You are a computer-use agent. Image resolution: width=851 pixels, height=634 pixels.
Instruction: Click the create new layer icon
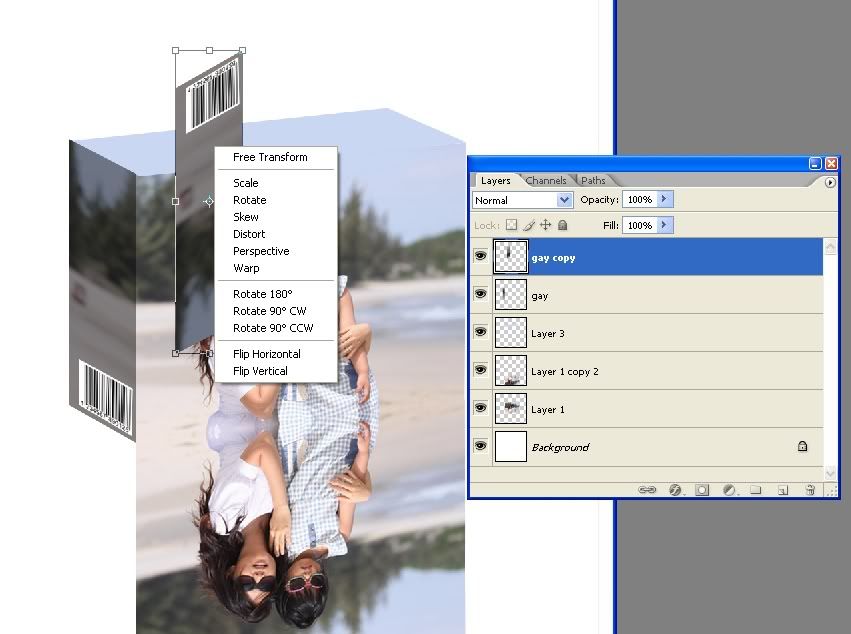(x=783, y=490)
